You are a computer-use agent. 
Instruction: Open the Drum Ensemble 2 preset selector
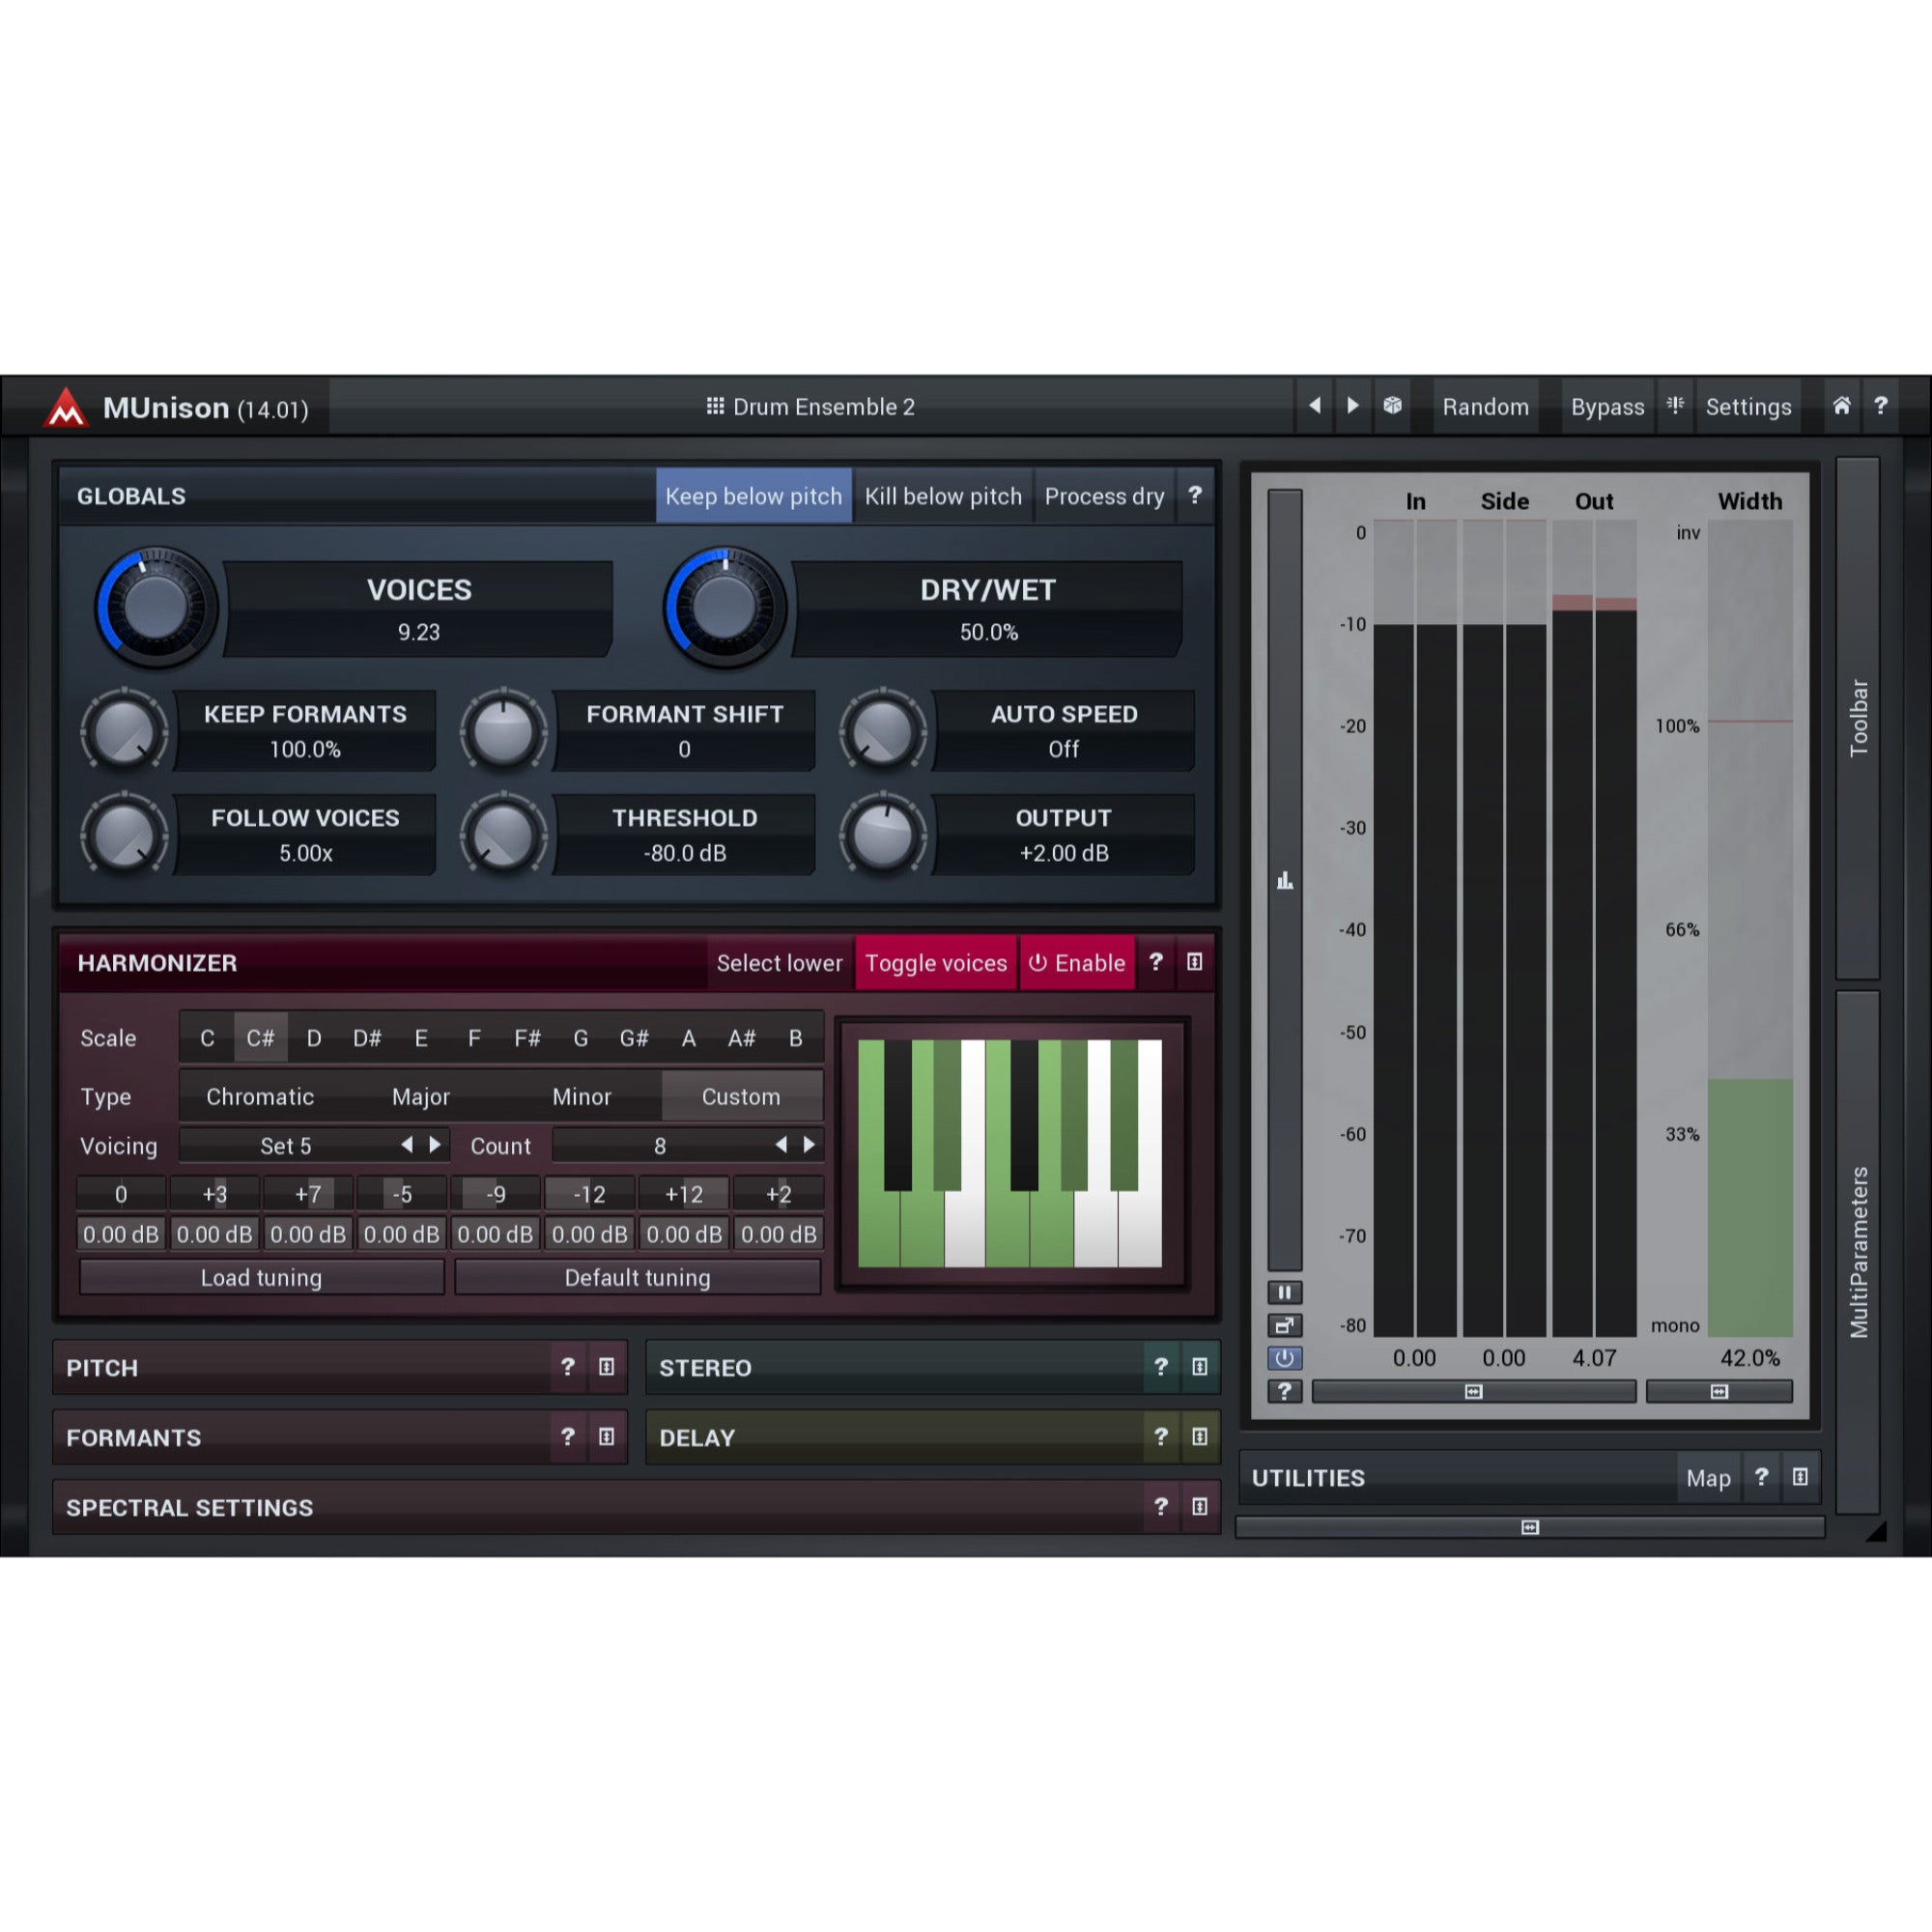[x=811, y=407]
